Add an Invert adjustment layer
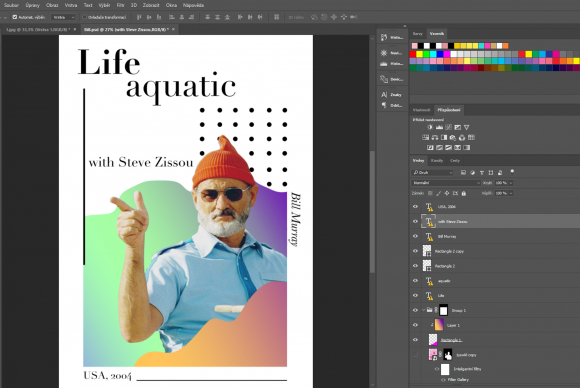 point(430,148)
